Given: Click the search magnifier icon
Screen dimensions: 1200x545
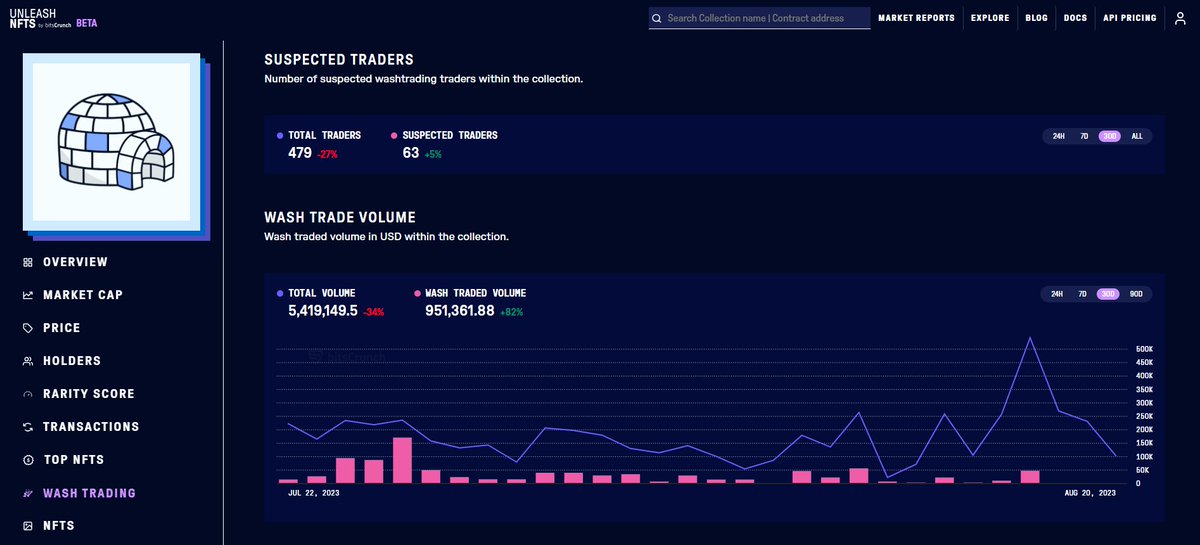Looking at the screenshot, I should pyautogui.click(x=657, y=18).
